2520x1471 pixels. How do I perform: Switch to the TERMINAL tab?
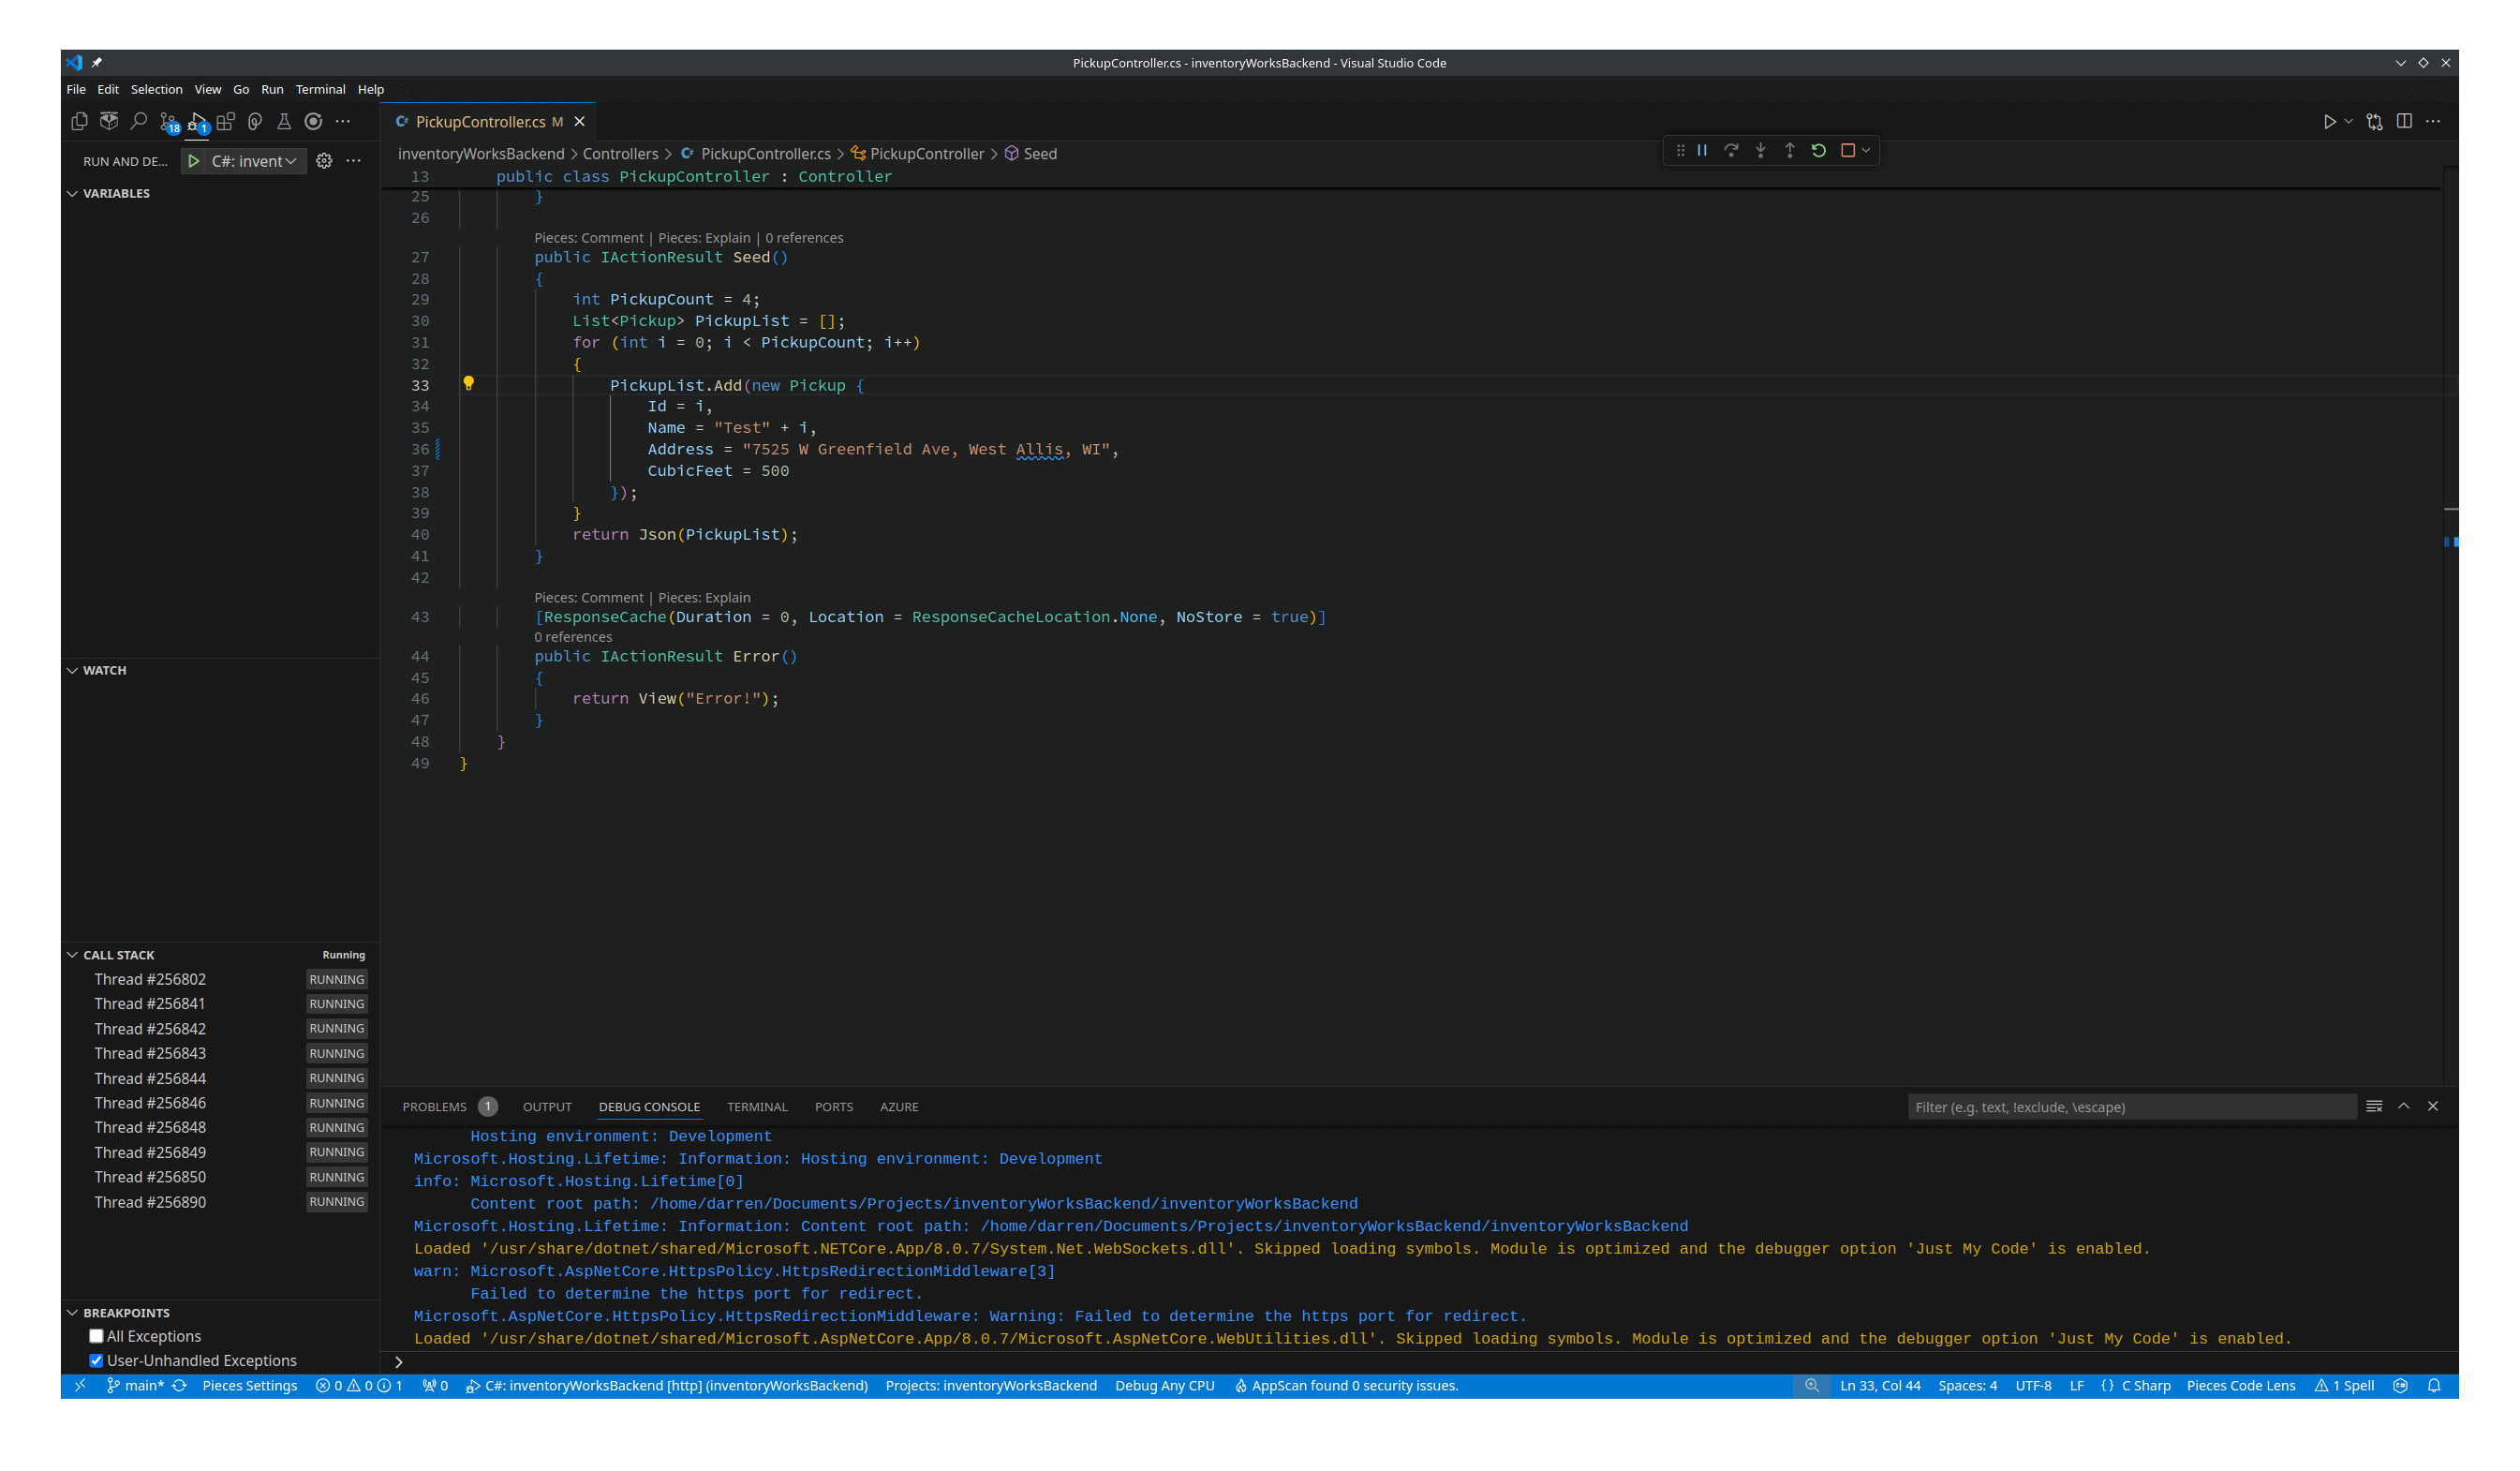click(757, 1106)
